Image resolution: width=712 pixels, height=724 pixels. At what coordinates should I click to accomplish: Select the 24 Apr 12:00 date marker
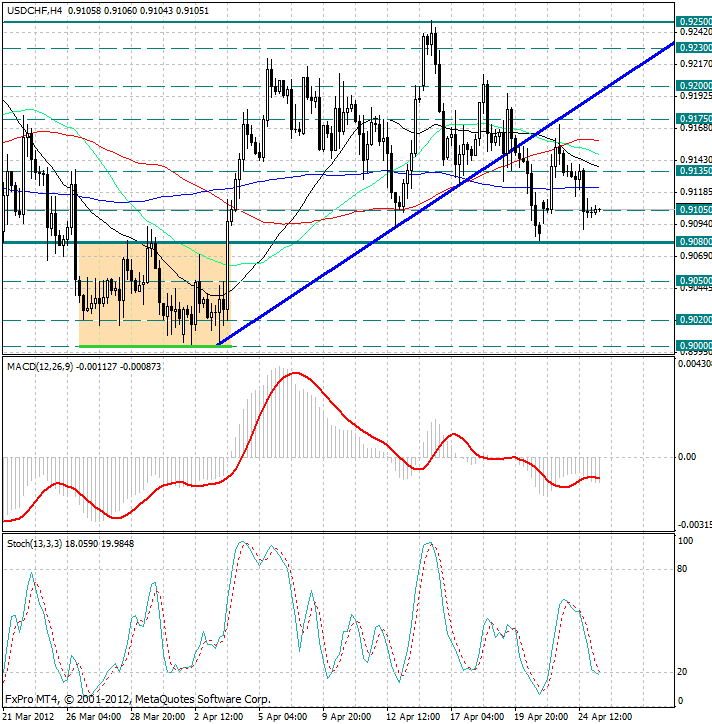pos(606,716)
